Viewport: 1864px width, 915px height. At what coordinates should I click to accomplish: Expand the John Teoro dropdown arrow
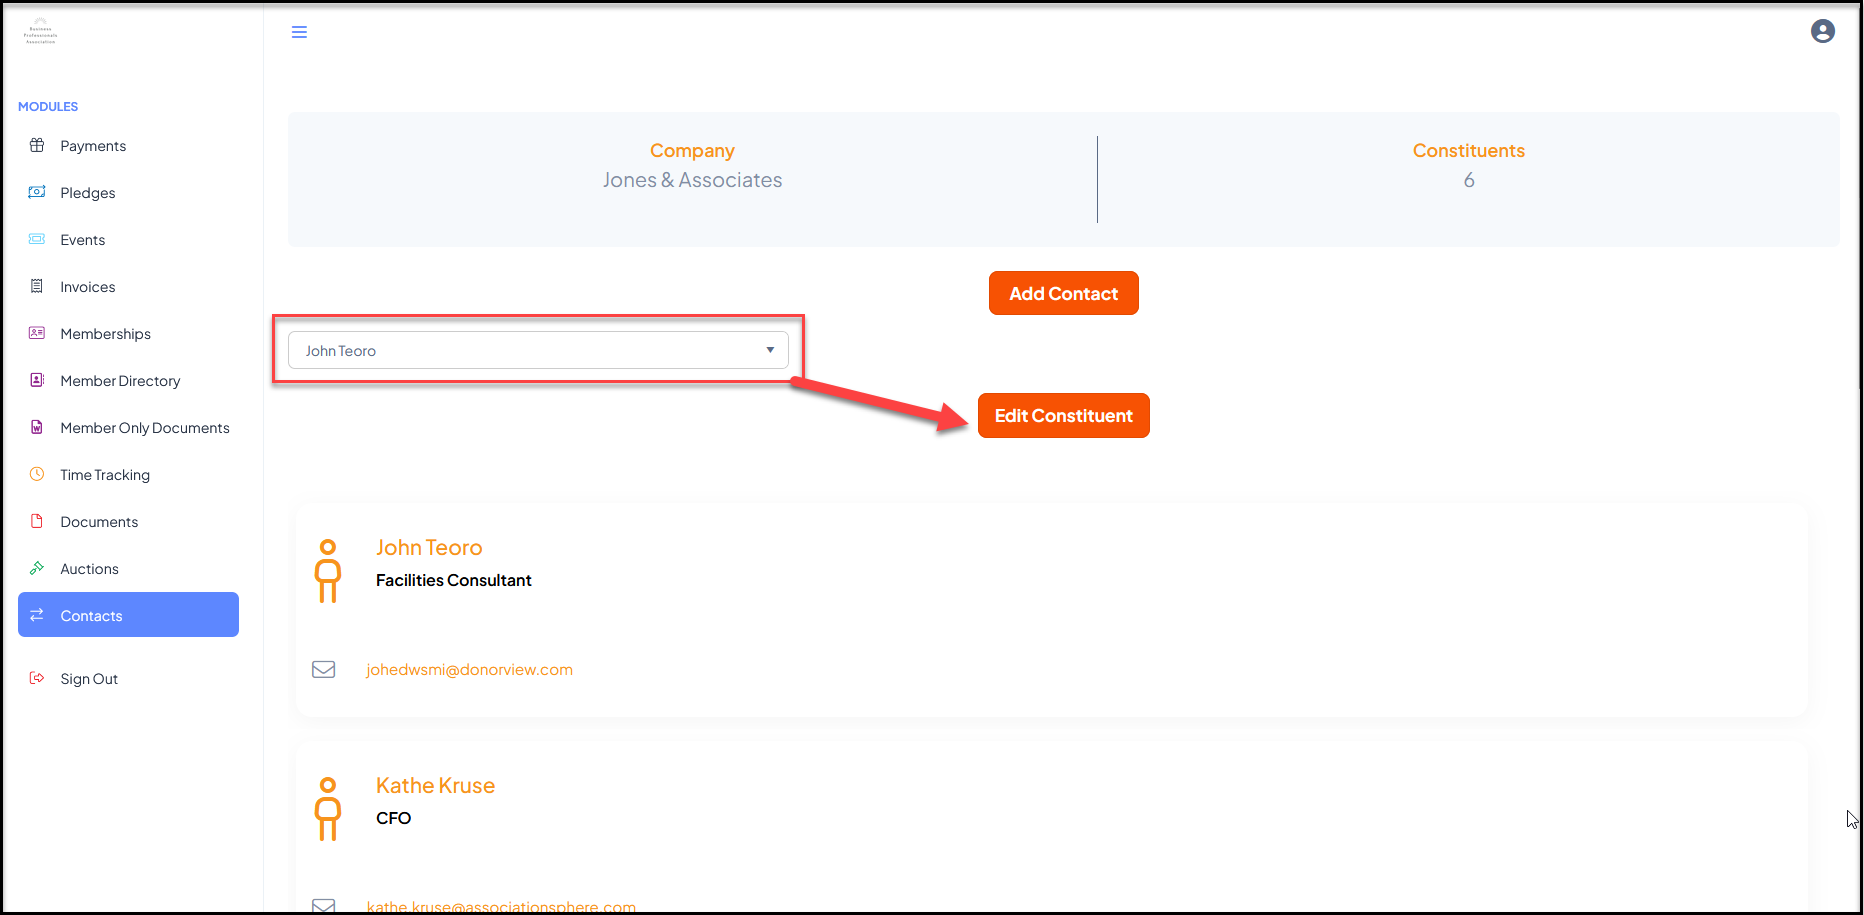770,350
